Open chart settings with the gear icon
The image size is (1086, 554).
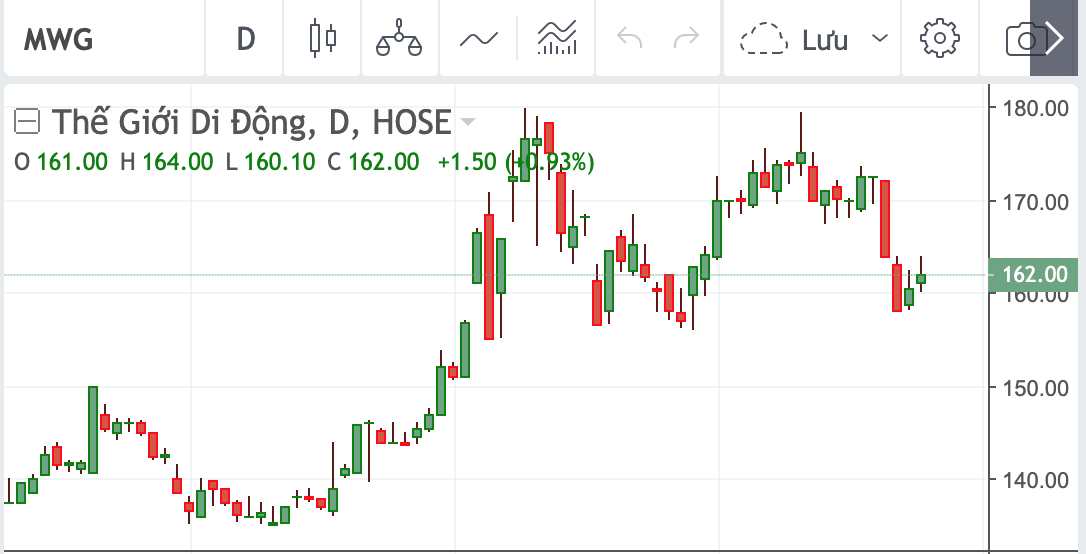pos(939,39)
